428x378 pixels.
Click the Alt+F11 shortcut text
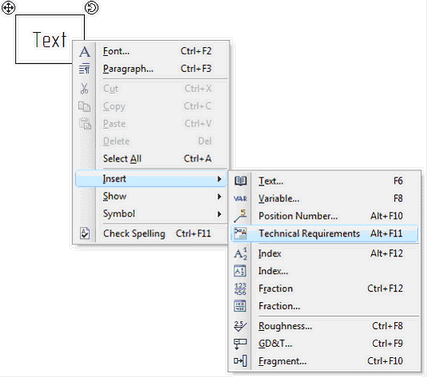click(386, 233)
